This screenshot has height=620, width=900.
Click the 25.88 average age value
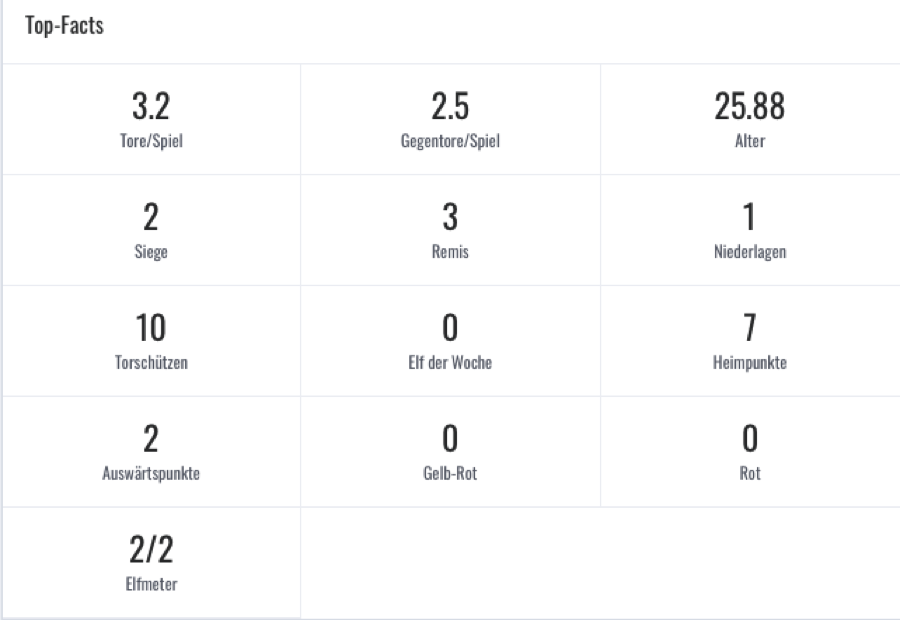[750, 106]
